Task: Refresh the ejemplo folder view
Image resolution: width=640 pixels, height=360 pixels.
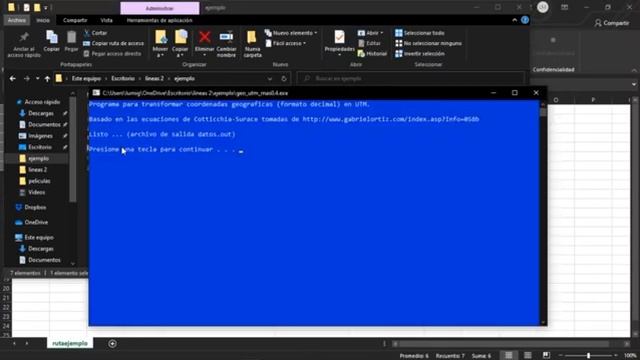Action: pos(284,78)
